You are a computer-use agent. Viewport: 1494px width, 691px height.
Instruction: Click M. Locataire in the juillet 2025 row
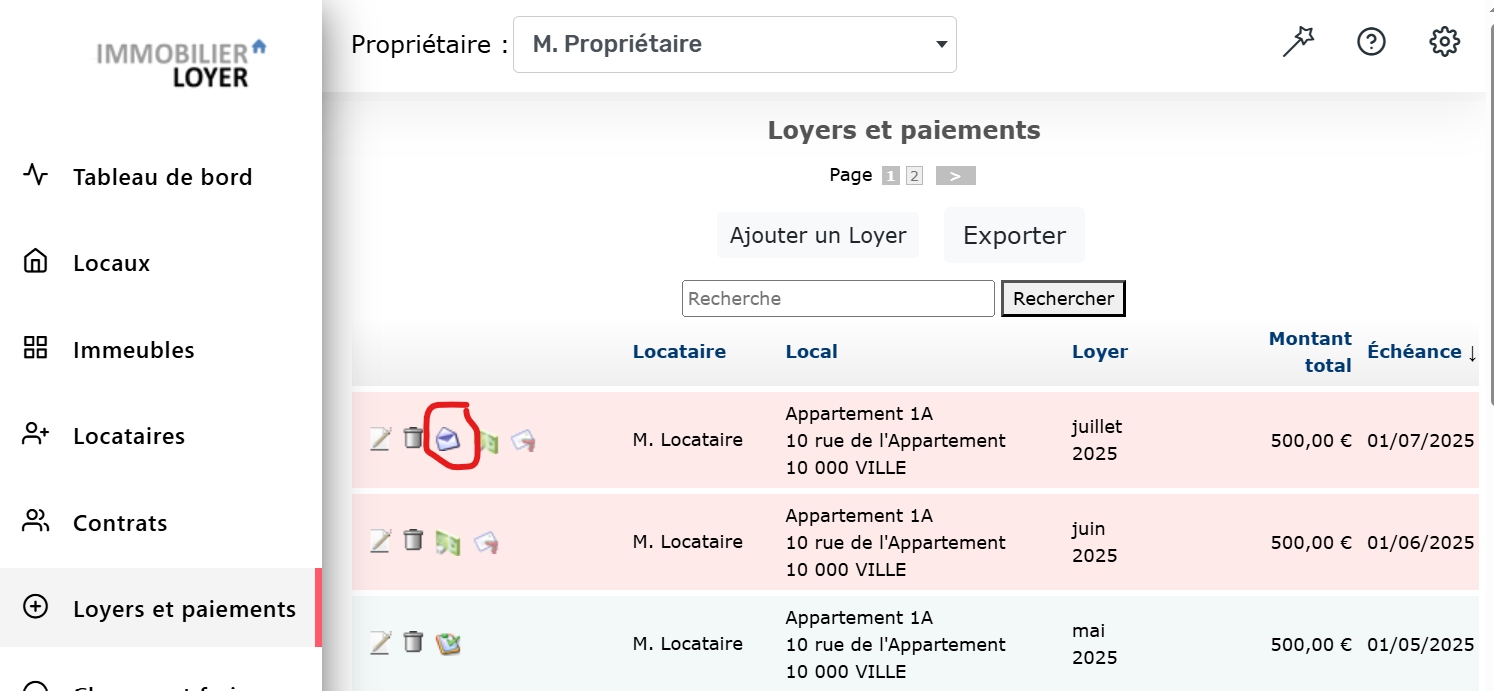[x=688, y=440]
